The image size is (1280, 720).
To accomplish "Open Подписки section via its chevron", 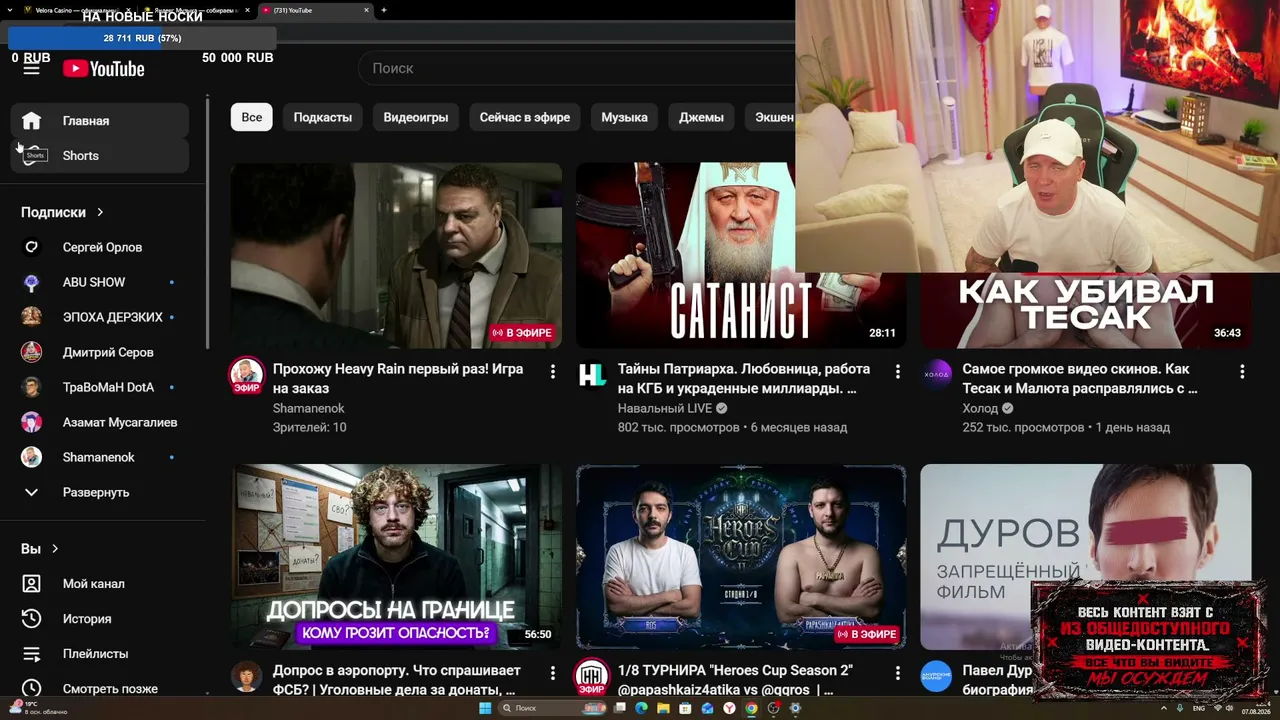I will tap(100, 212).
